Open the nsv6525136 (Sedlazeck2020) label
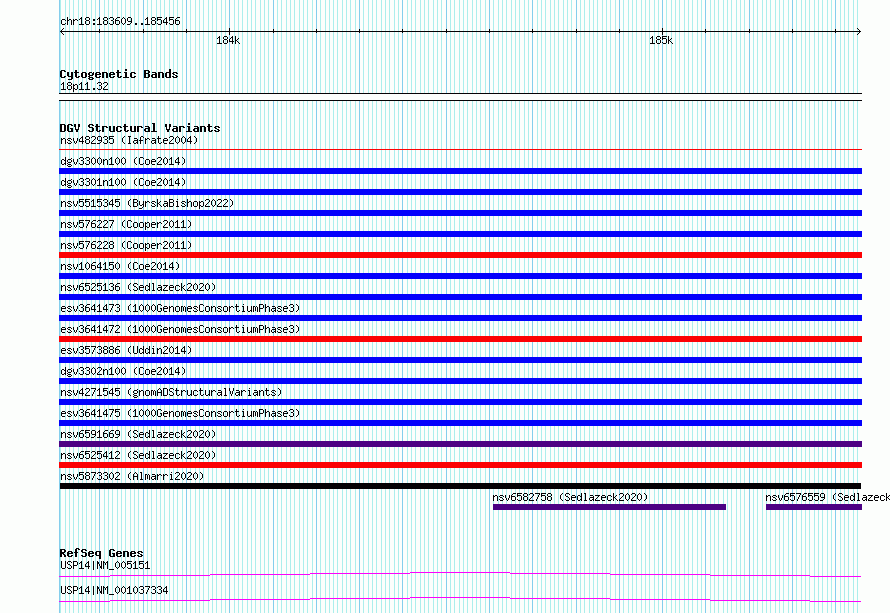This screenshot has height=613, width=890. point(138,287)
